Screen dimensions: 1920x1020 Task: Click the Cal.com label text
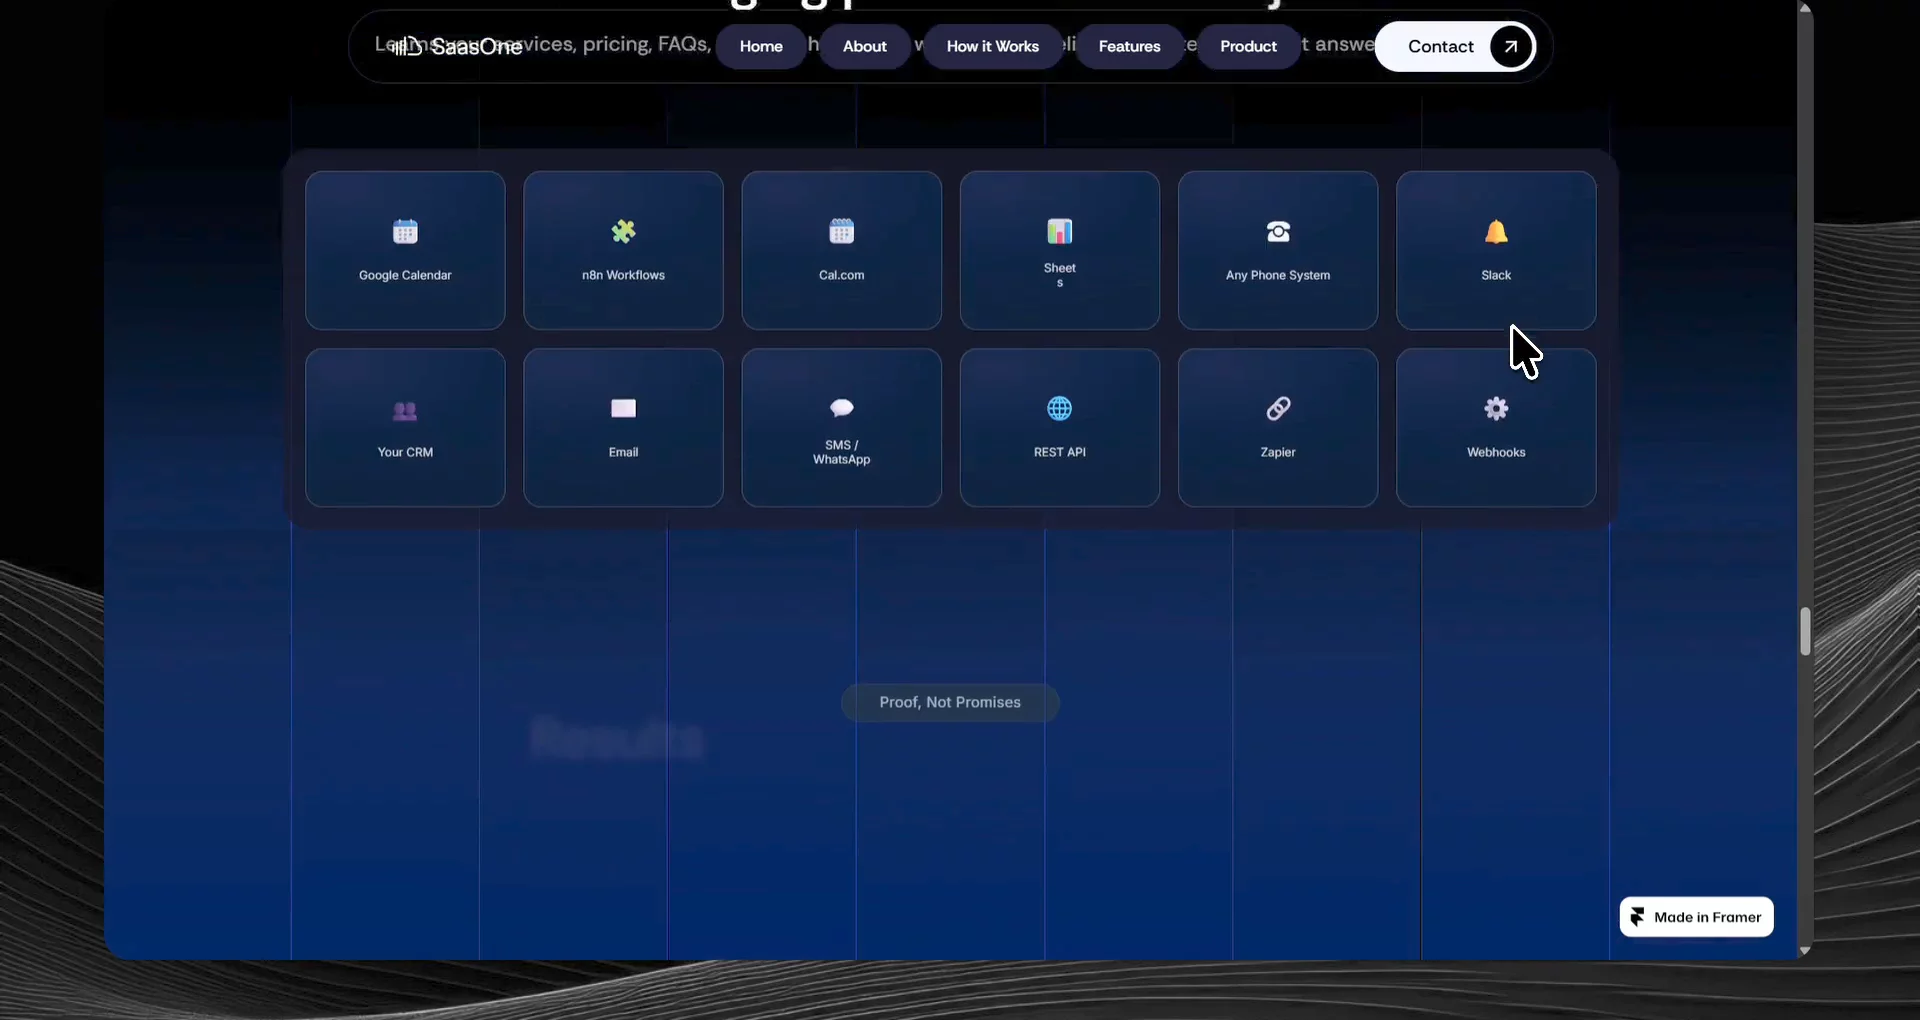pyautogui.click(x=842, y=275)
